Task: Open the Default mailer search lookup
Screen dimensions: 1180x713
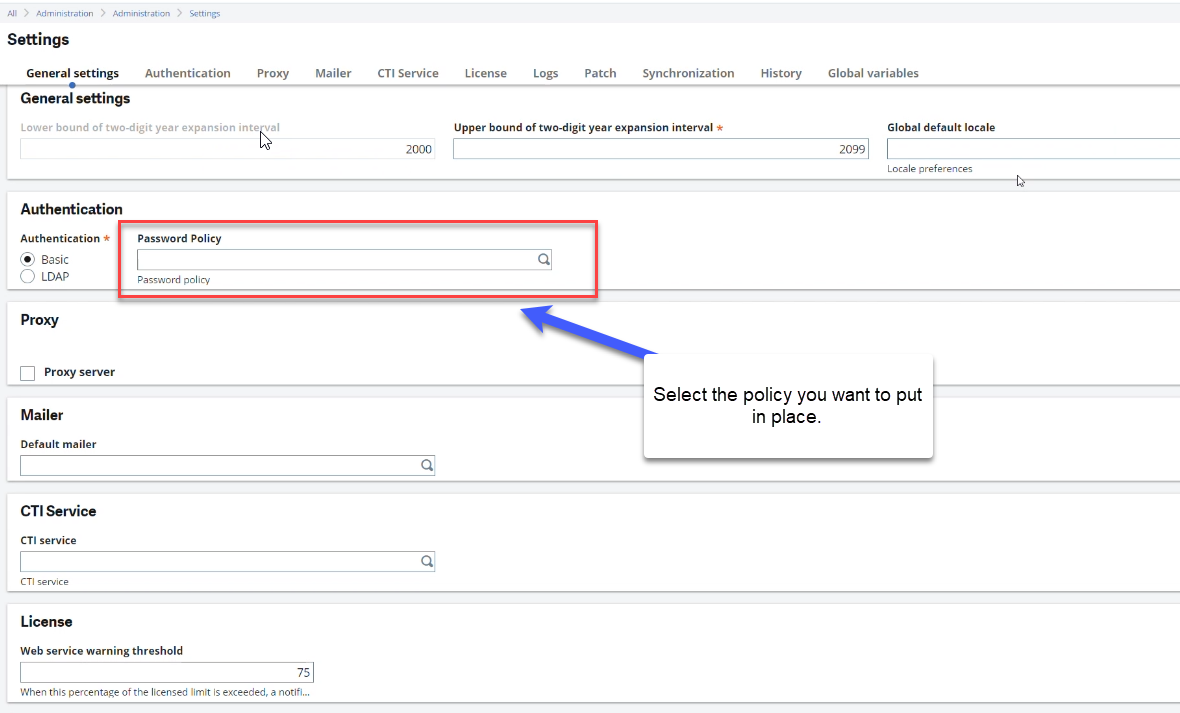Action: [427, 465]
